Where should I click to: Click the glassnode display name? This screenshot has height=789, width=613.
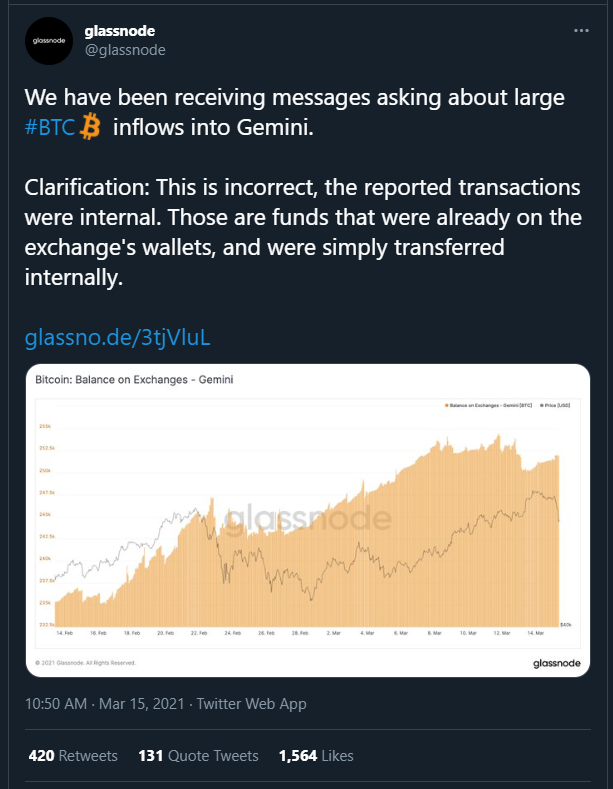120,31
